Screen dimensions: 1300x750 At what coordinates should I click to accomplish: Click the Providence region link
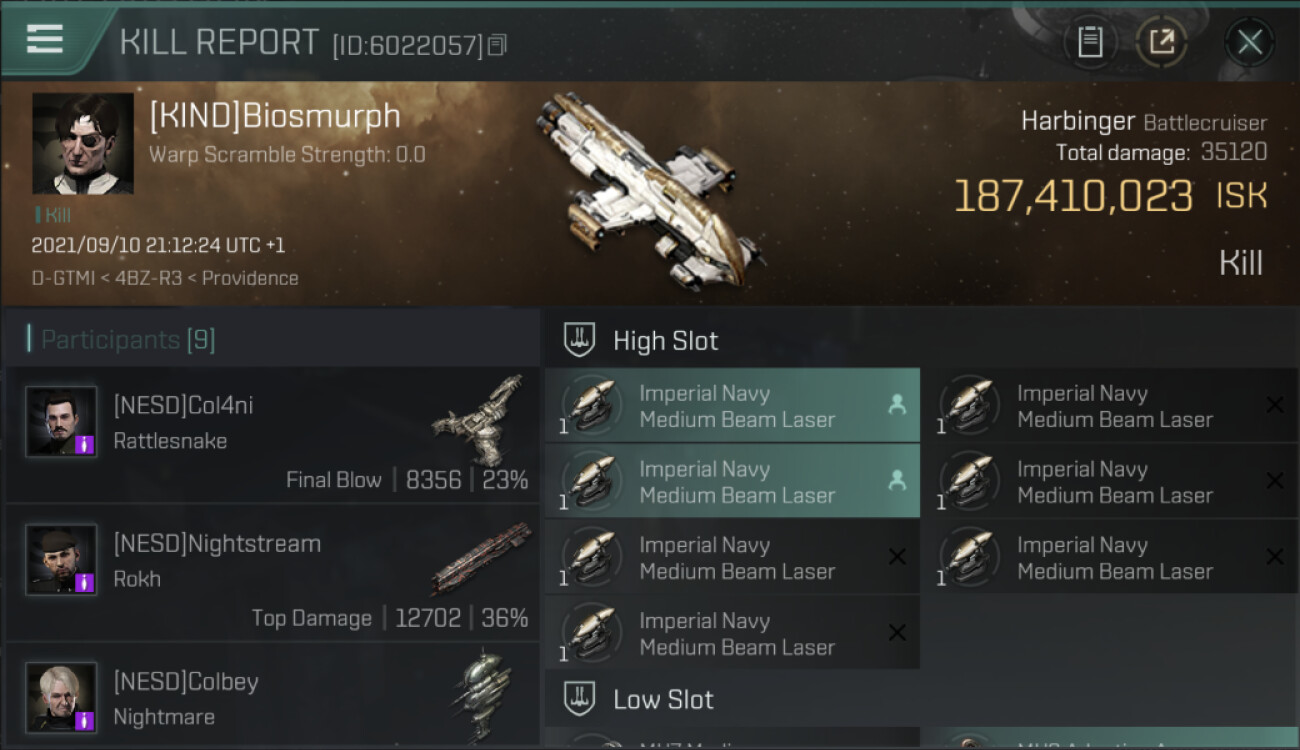point(250,278)
